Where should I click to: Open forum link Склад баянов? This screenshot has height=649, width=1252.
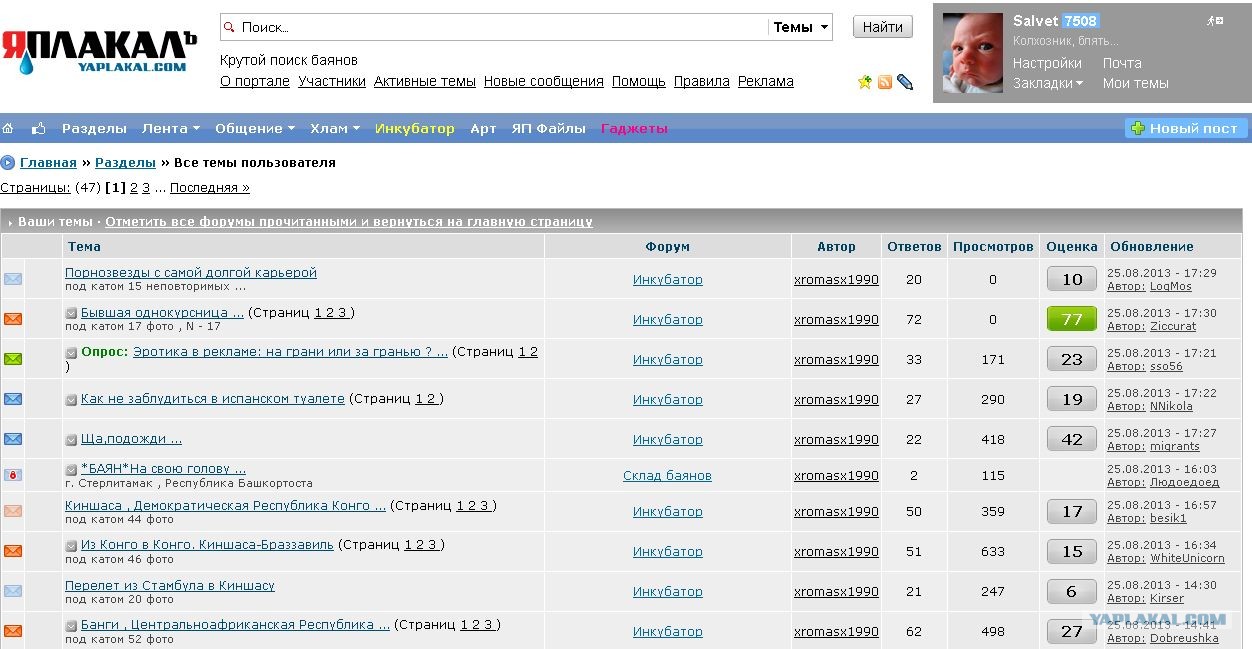coord(667,475)
